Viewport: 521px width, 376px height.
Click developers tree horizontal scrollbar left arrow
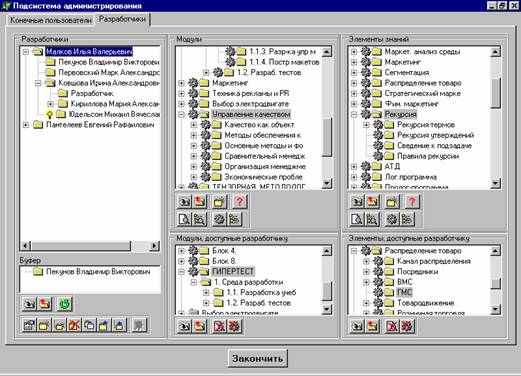25,246
